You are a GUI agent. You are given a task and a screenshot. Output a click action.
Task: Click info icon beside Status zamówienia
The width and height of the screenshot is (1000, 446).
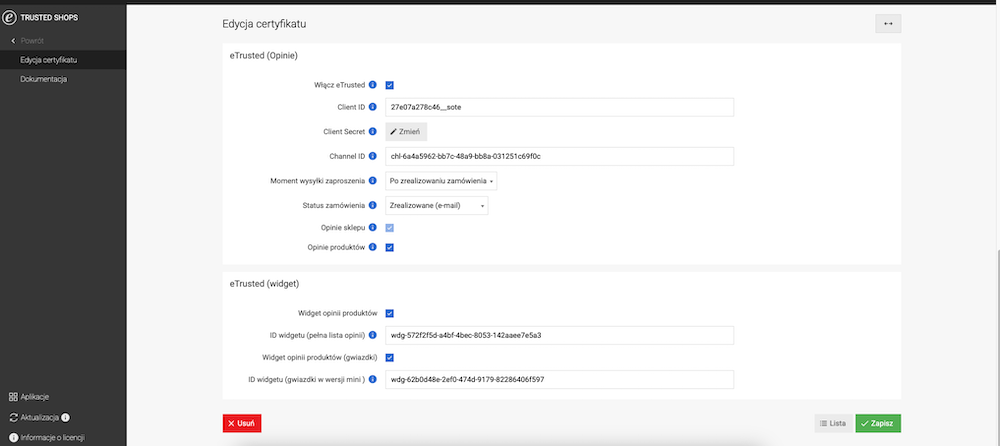372,205
